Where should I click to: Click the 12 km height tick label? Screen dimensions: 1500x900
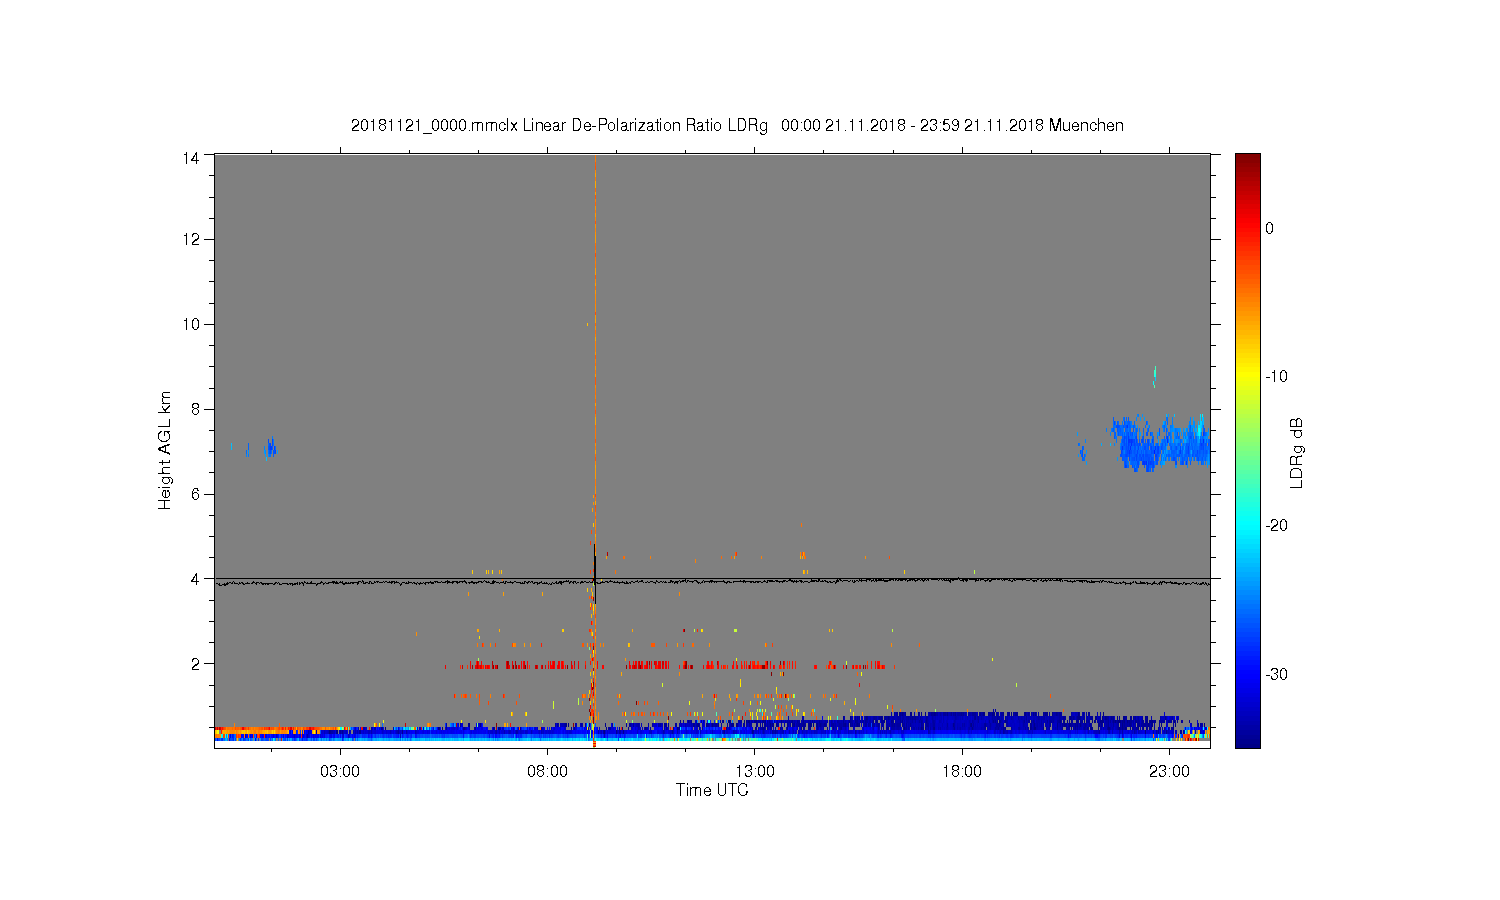pos(191,239)
